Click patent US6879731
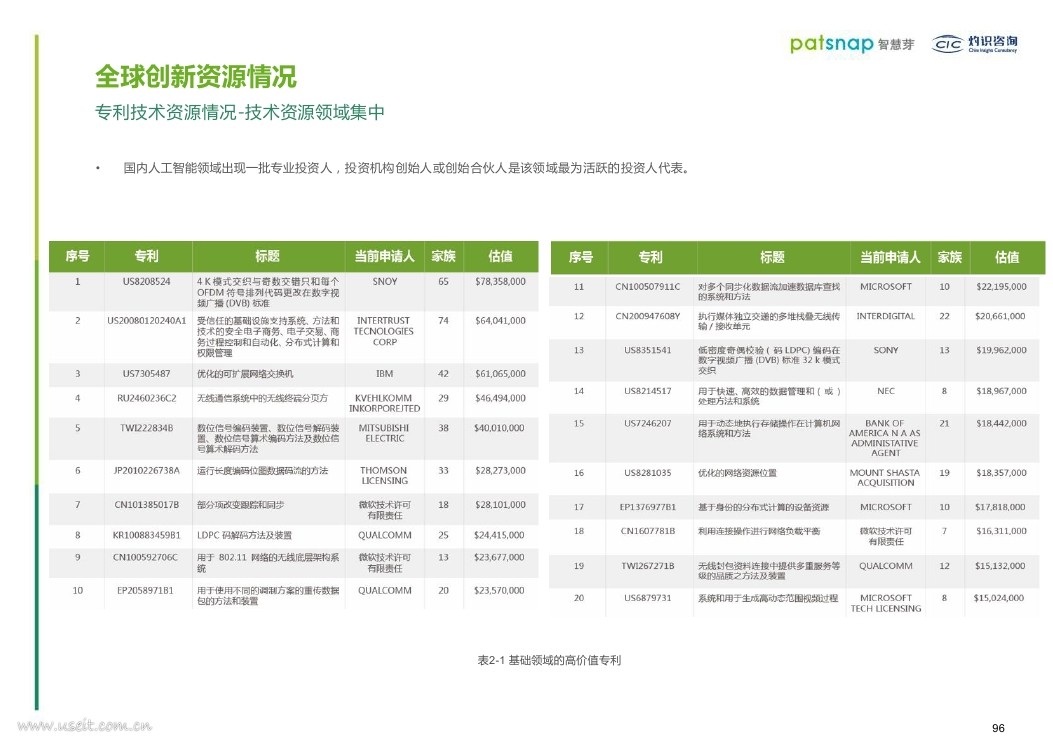1053x744 pixels. coord(647,598)
